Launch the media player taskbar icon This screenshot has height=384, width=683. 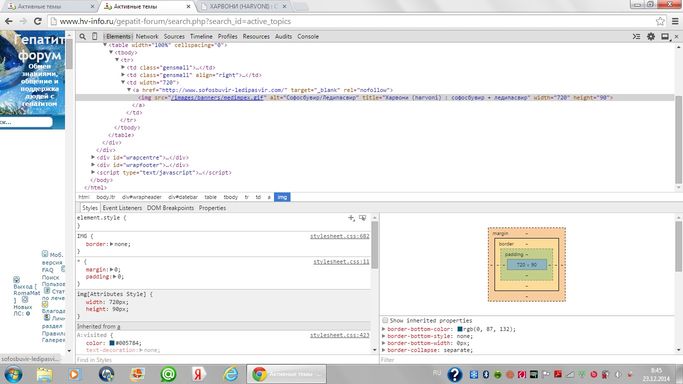tap(74, 374)
